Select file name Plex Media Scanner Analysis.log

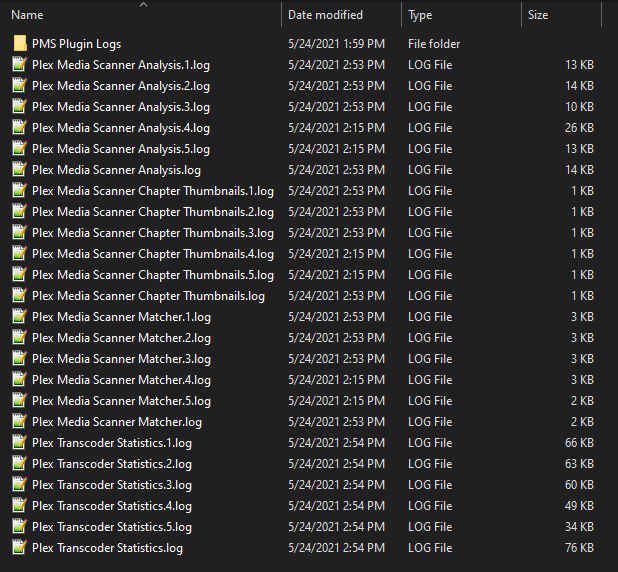pyautogui.click(x=116, y=170)
